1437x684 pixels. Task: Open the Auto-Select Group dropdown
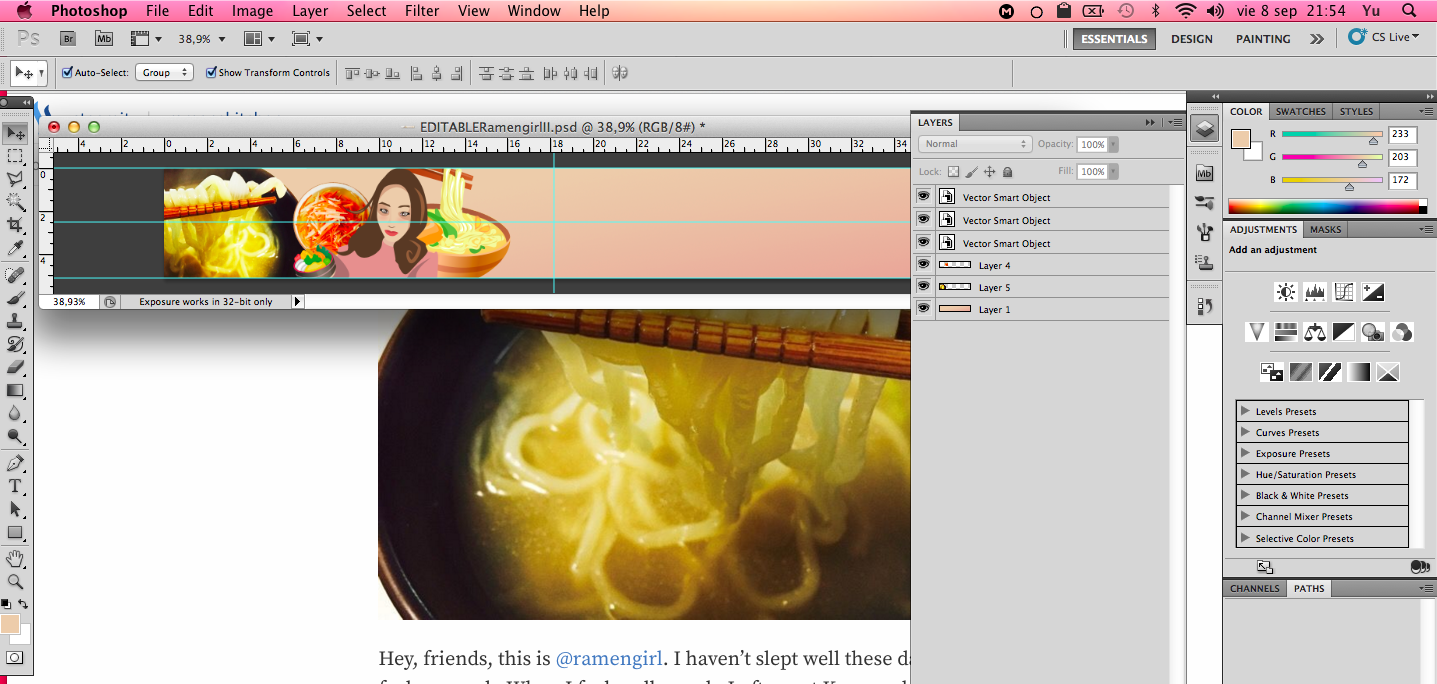(165, 73)
